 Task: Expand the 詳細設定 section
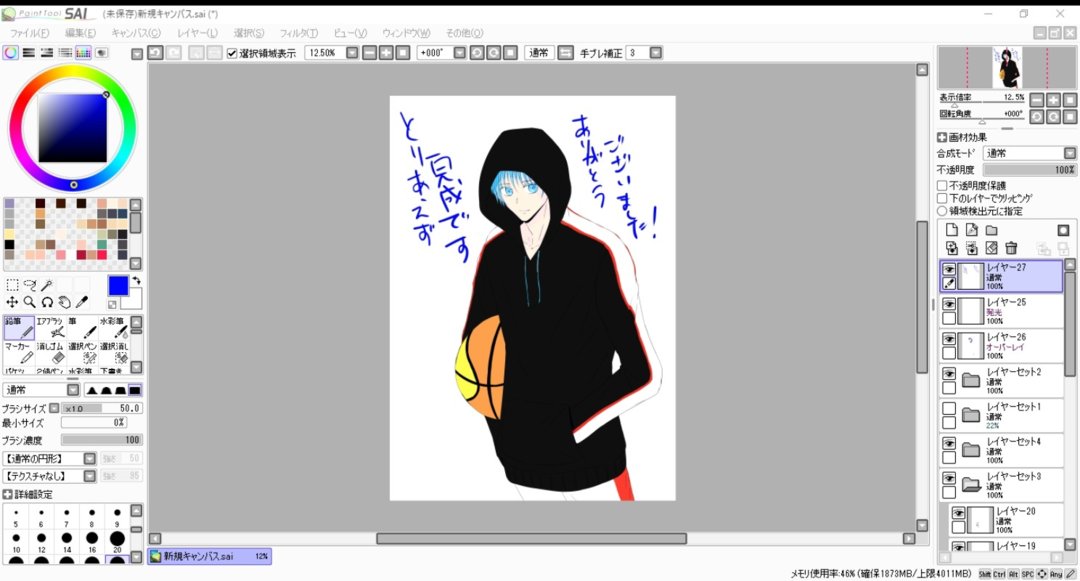click(8, 494)
